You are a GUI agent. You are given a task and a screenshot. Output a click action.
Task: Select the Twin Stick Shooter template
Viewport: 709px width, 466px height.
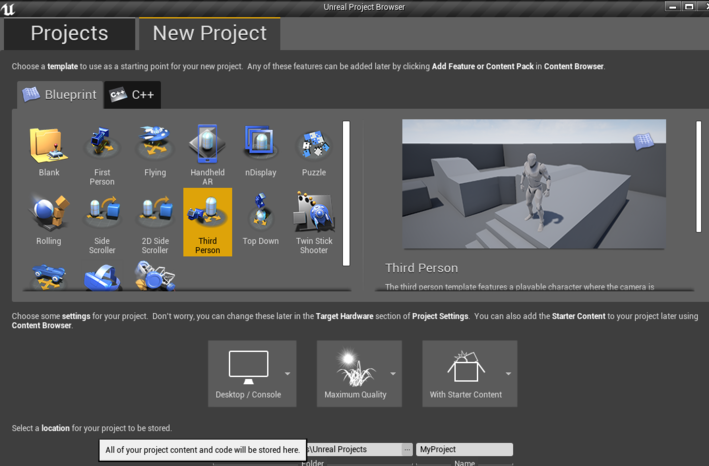pyautogui.click(x=313, y=222)
